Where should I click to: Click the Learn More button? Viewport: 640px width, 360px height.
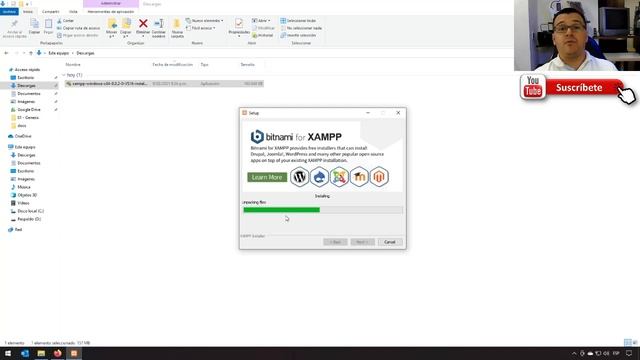click(267, 177)
